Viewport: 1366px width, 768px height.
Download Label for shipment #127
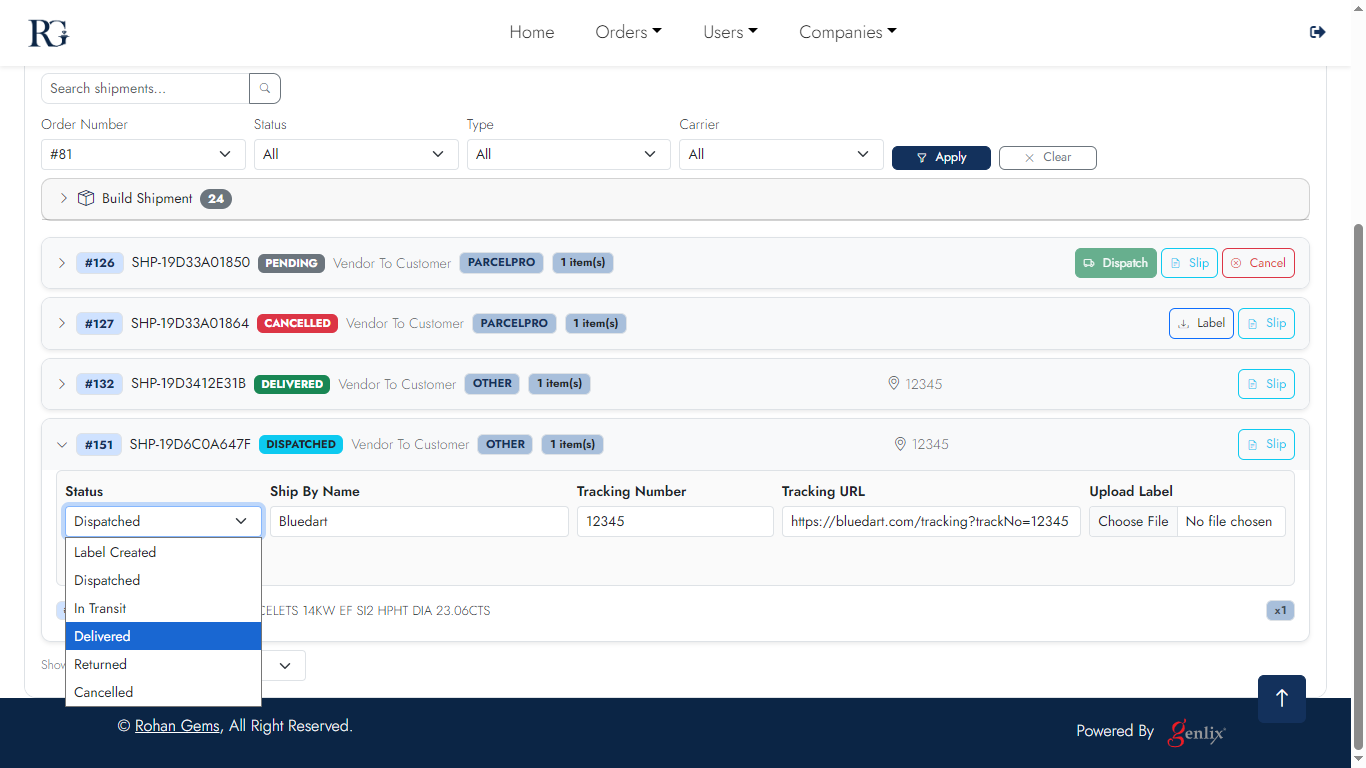1200,323
